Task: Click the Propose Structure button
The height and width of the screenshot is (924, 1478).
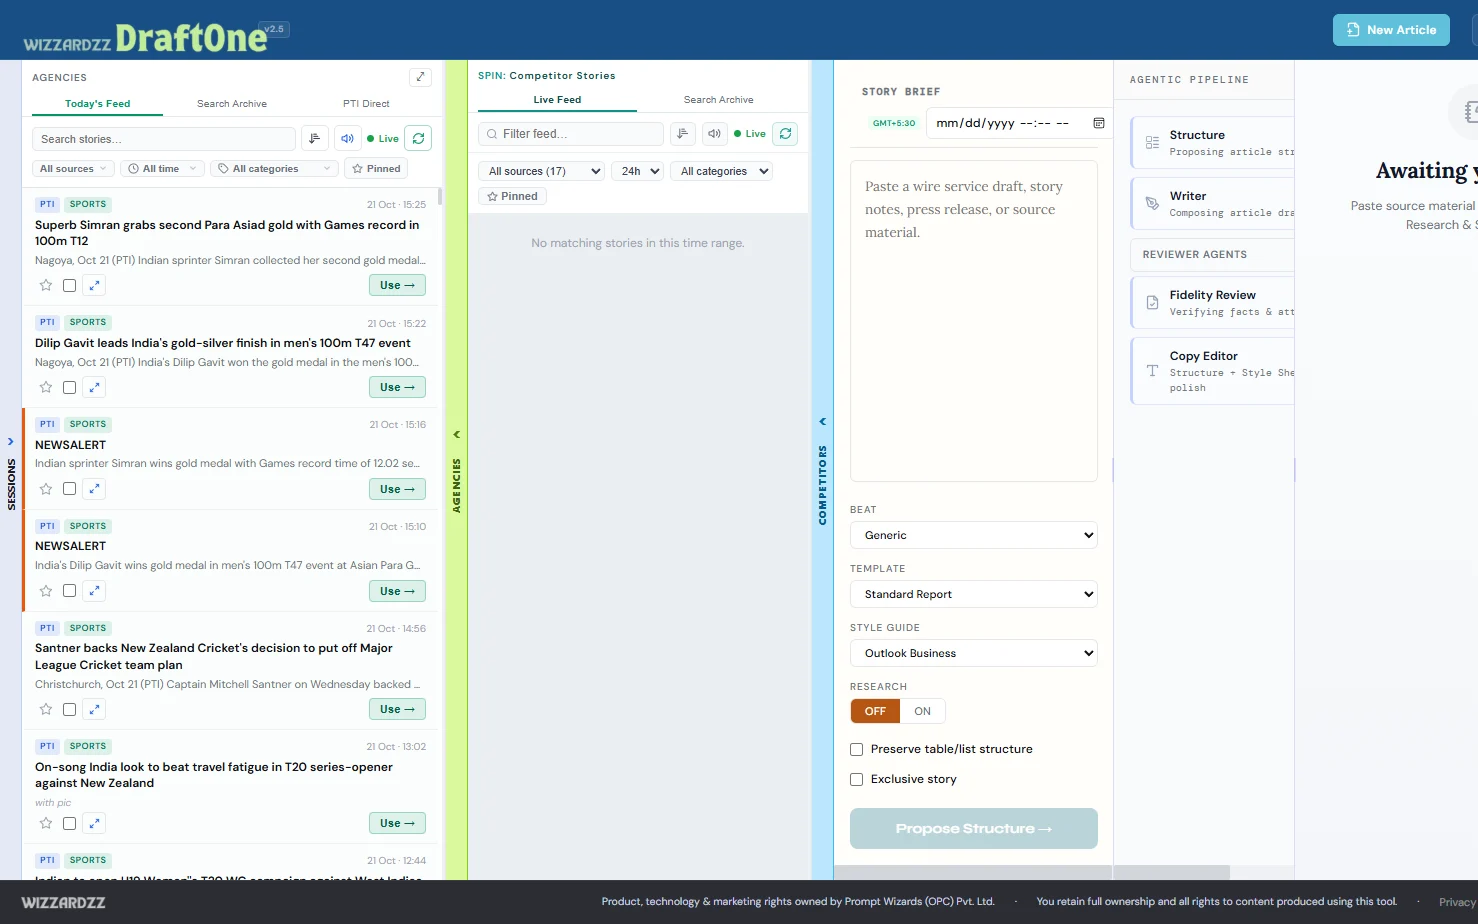Action: pos(974,828)
